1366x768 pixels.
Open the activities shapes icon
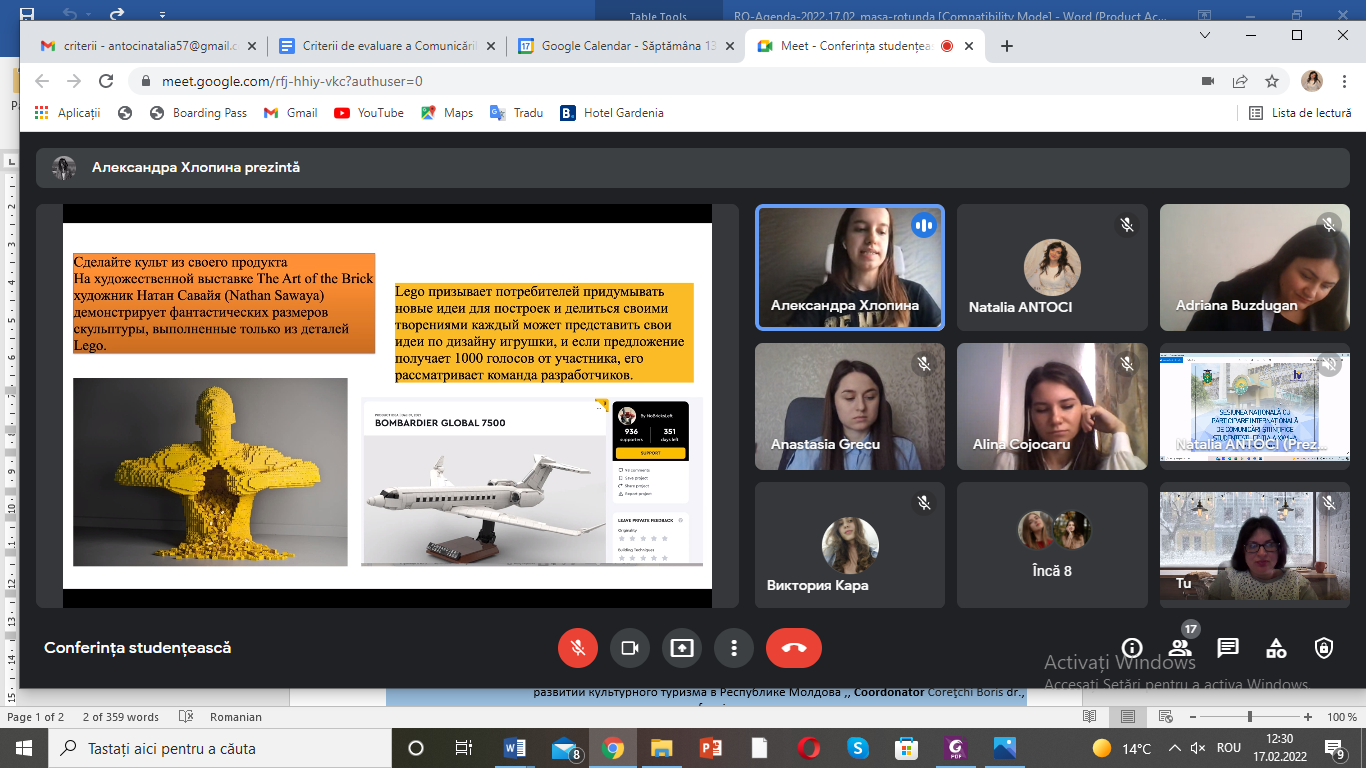tap(1276, 648)
